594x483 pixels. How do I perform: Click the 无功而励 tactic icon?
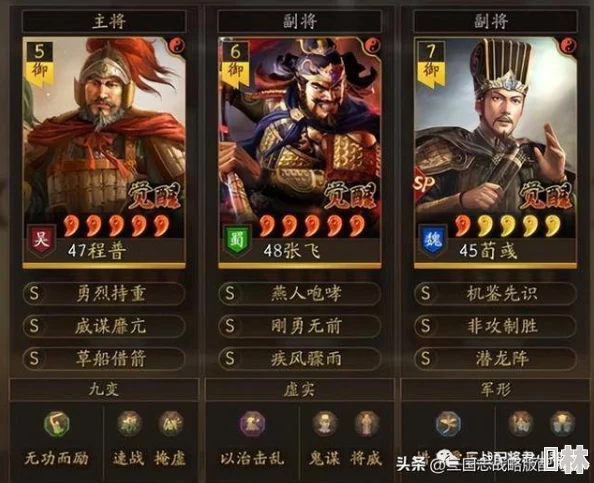pyautogui.click(x=56, y=424)
